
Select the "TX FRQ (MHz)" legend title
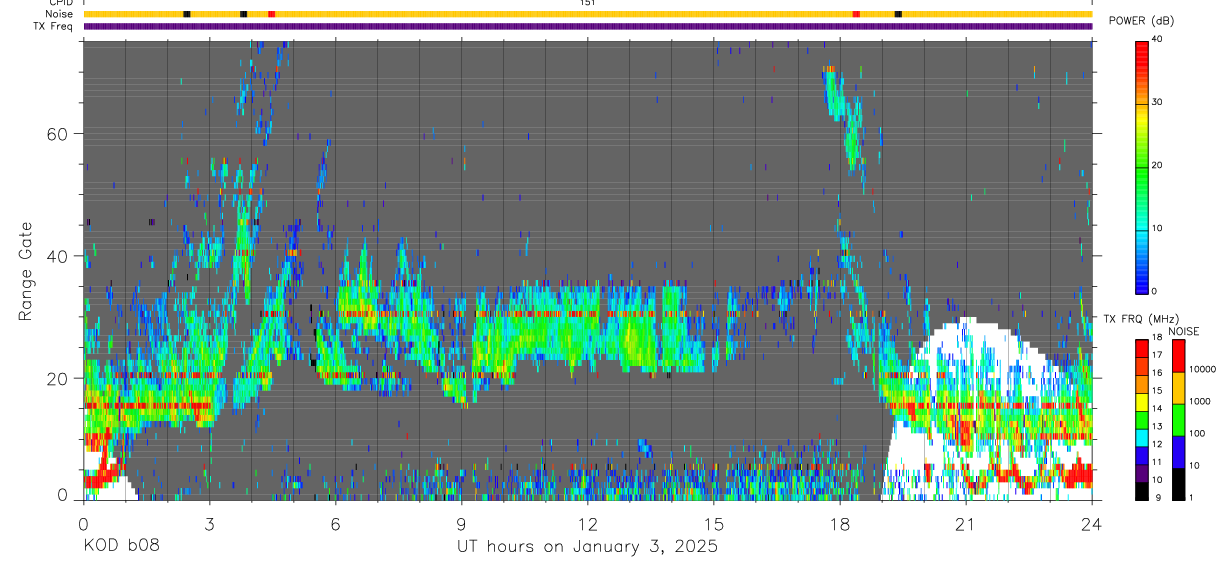1143,318
